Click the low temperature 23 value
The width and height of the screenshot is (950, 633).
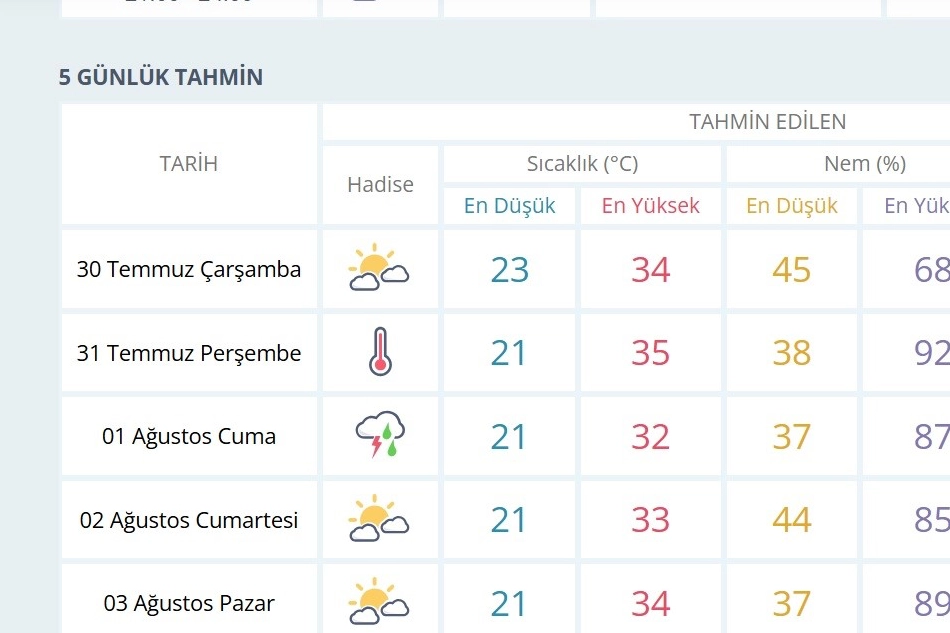pos(510,269)
